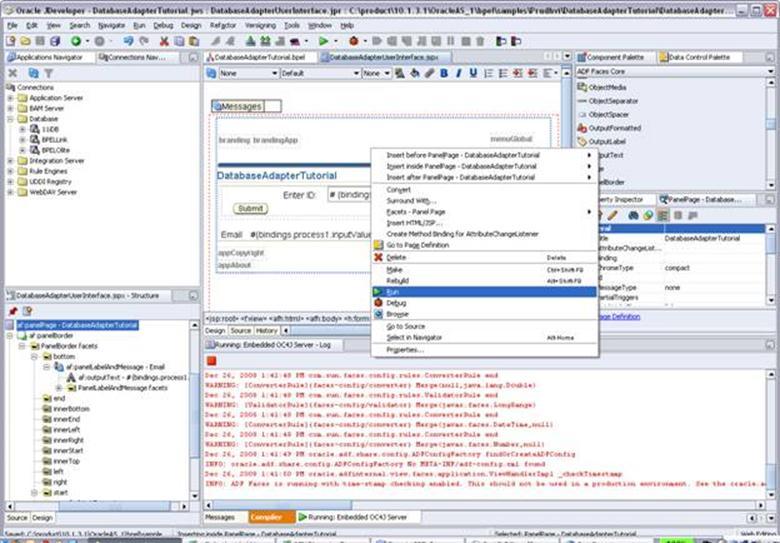Choose Run from the context menu
The width and height of the screenshot is (780, 543).
pyautogui.click(x=485, y=292)
